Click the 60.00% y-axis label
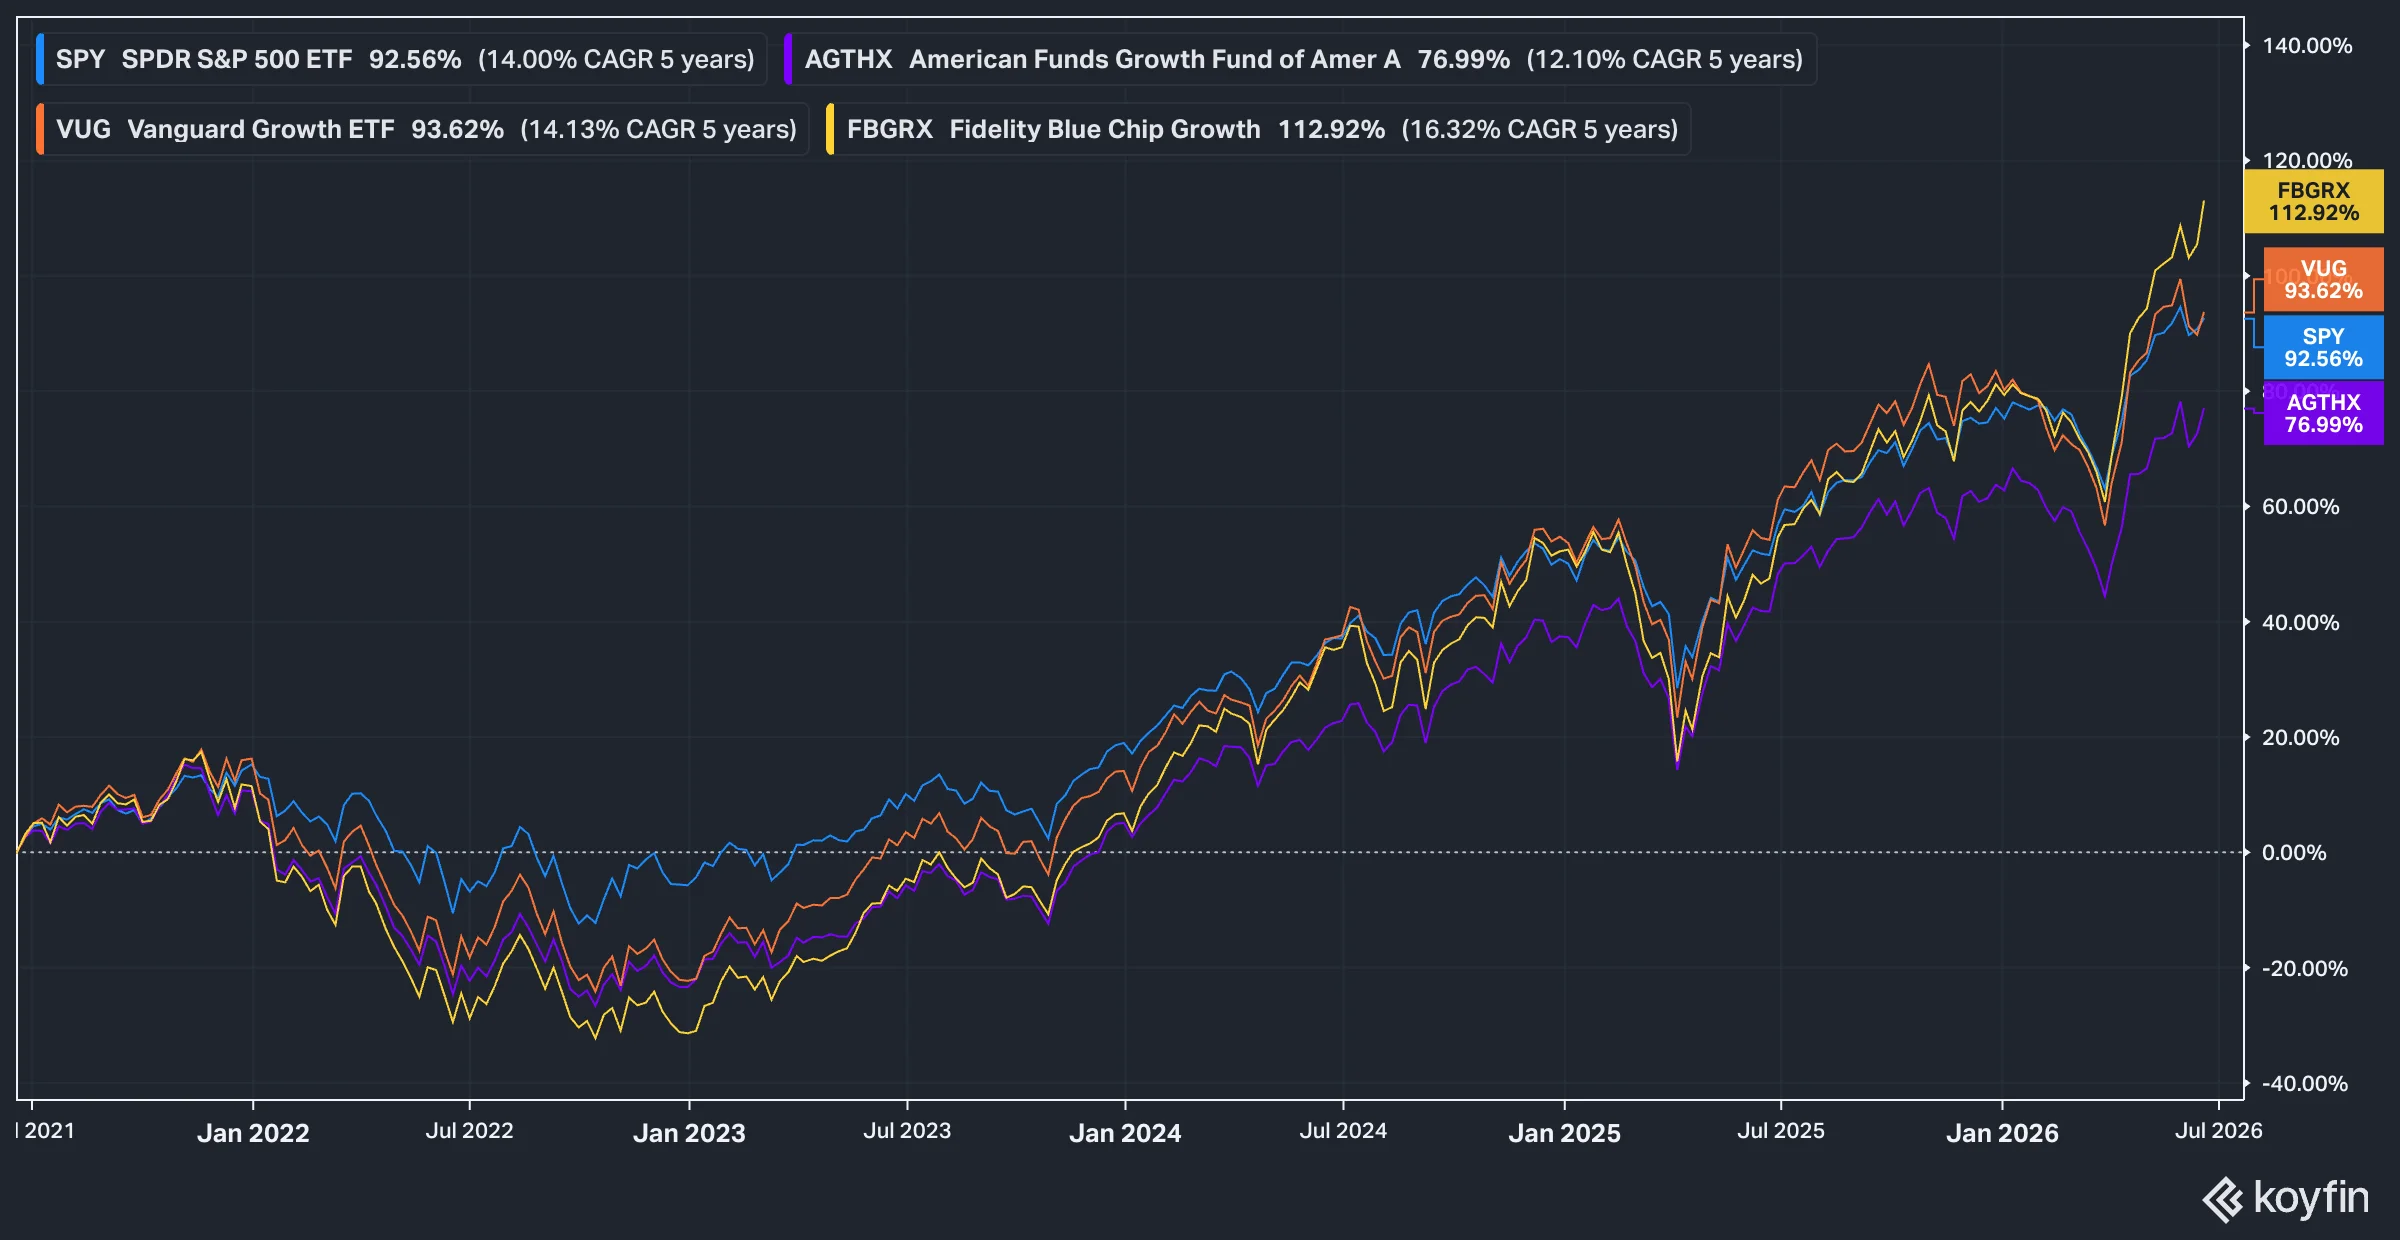Image resolution: width=2400 pixels, height=1240 pixels. [x=2301, y=507]
